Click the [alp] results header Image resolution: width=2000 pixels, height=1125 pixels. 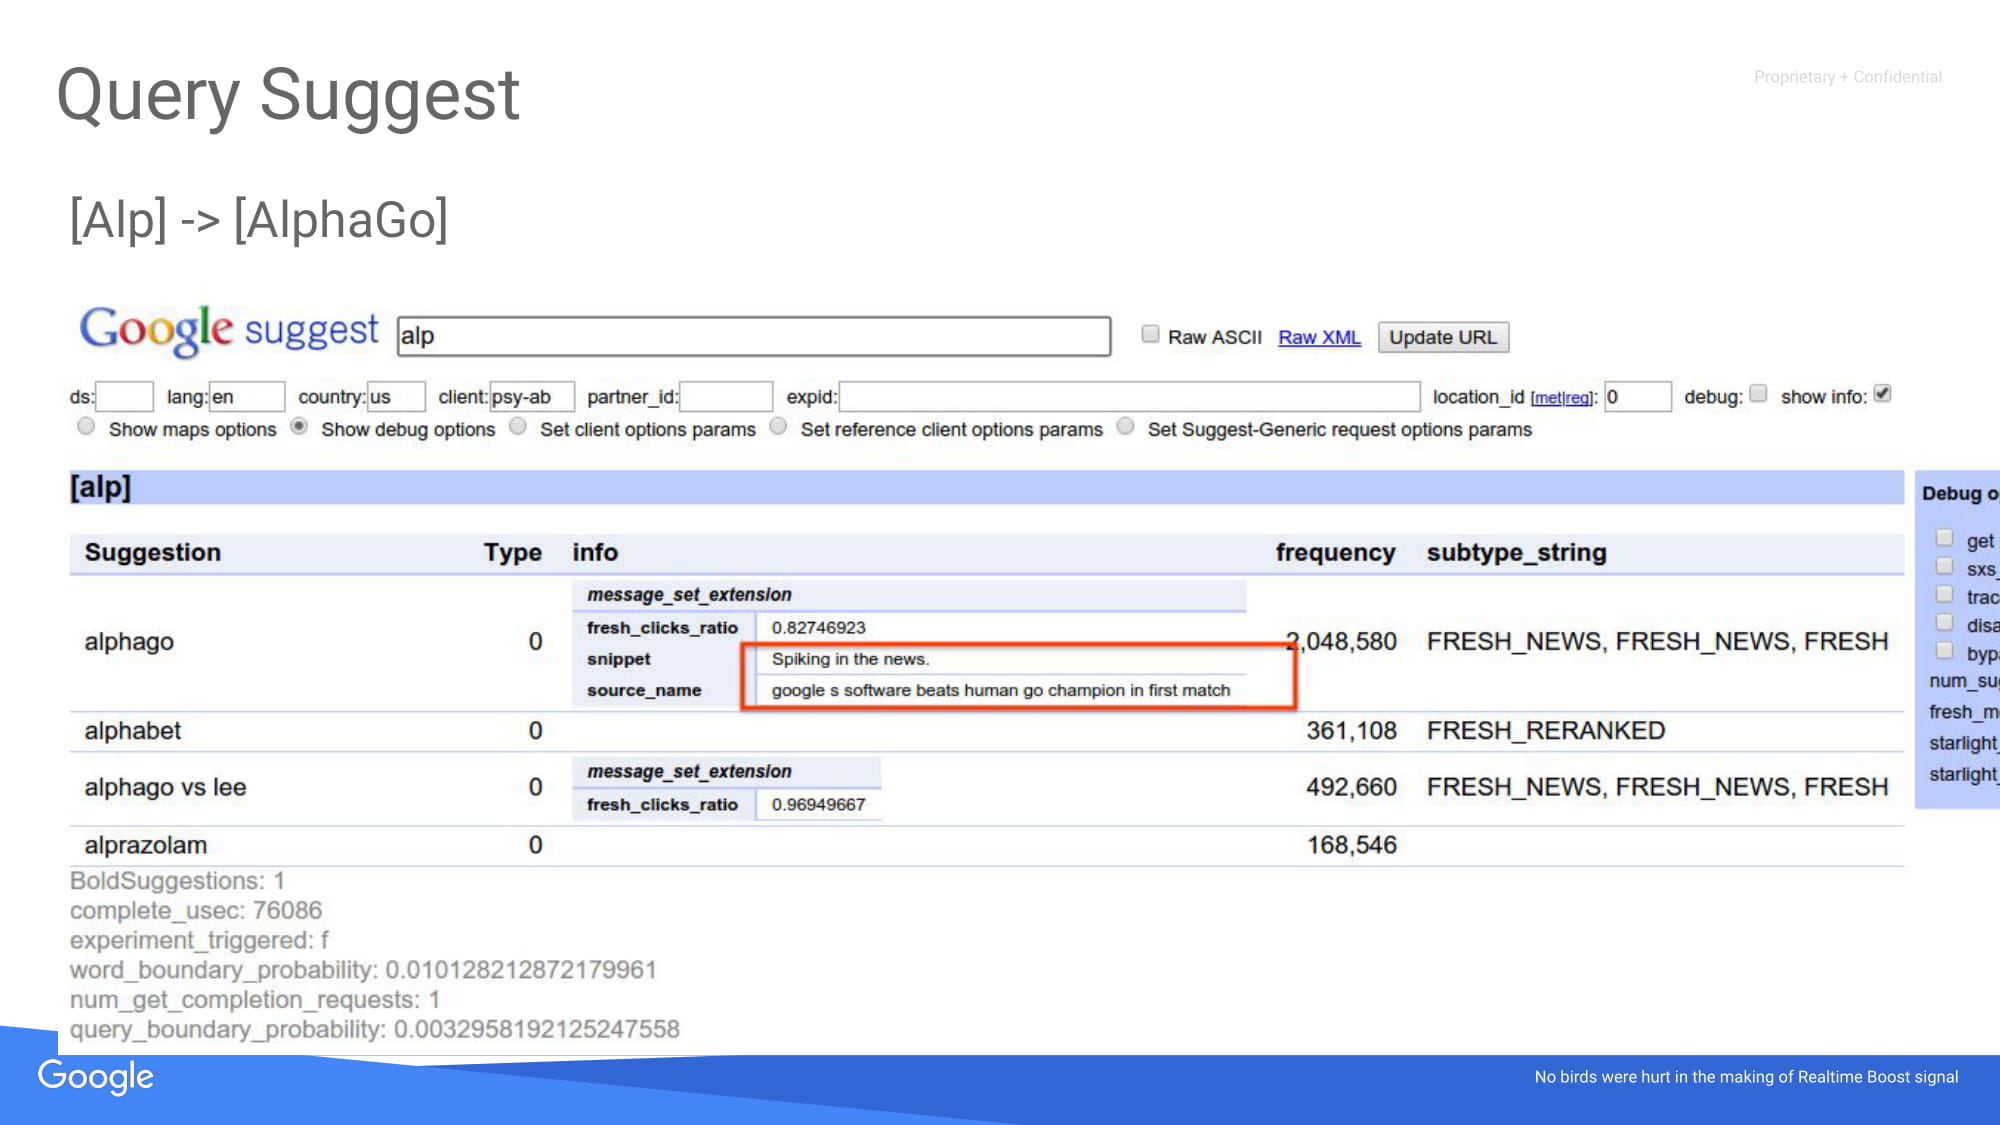[986, 487]
